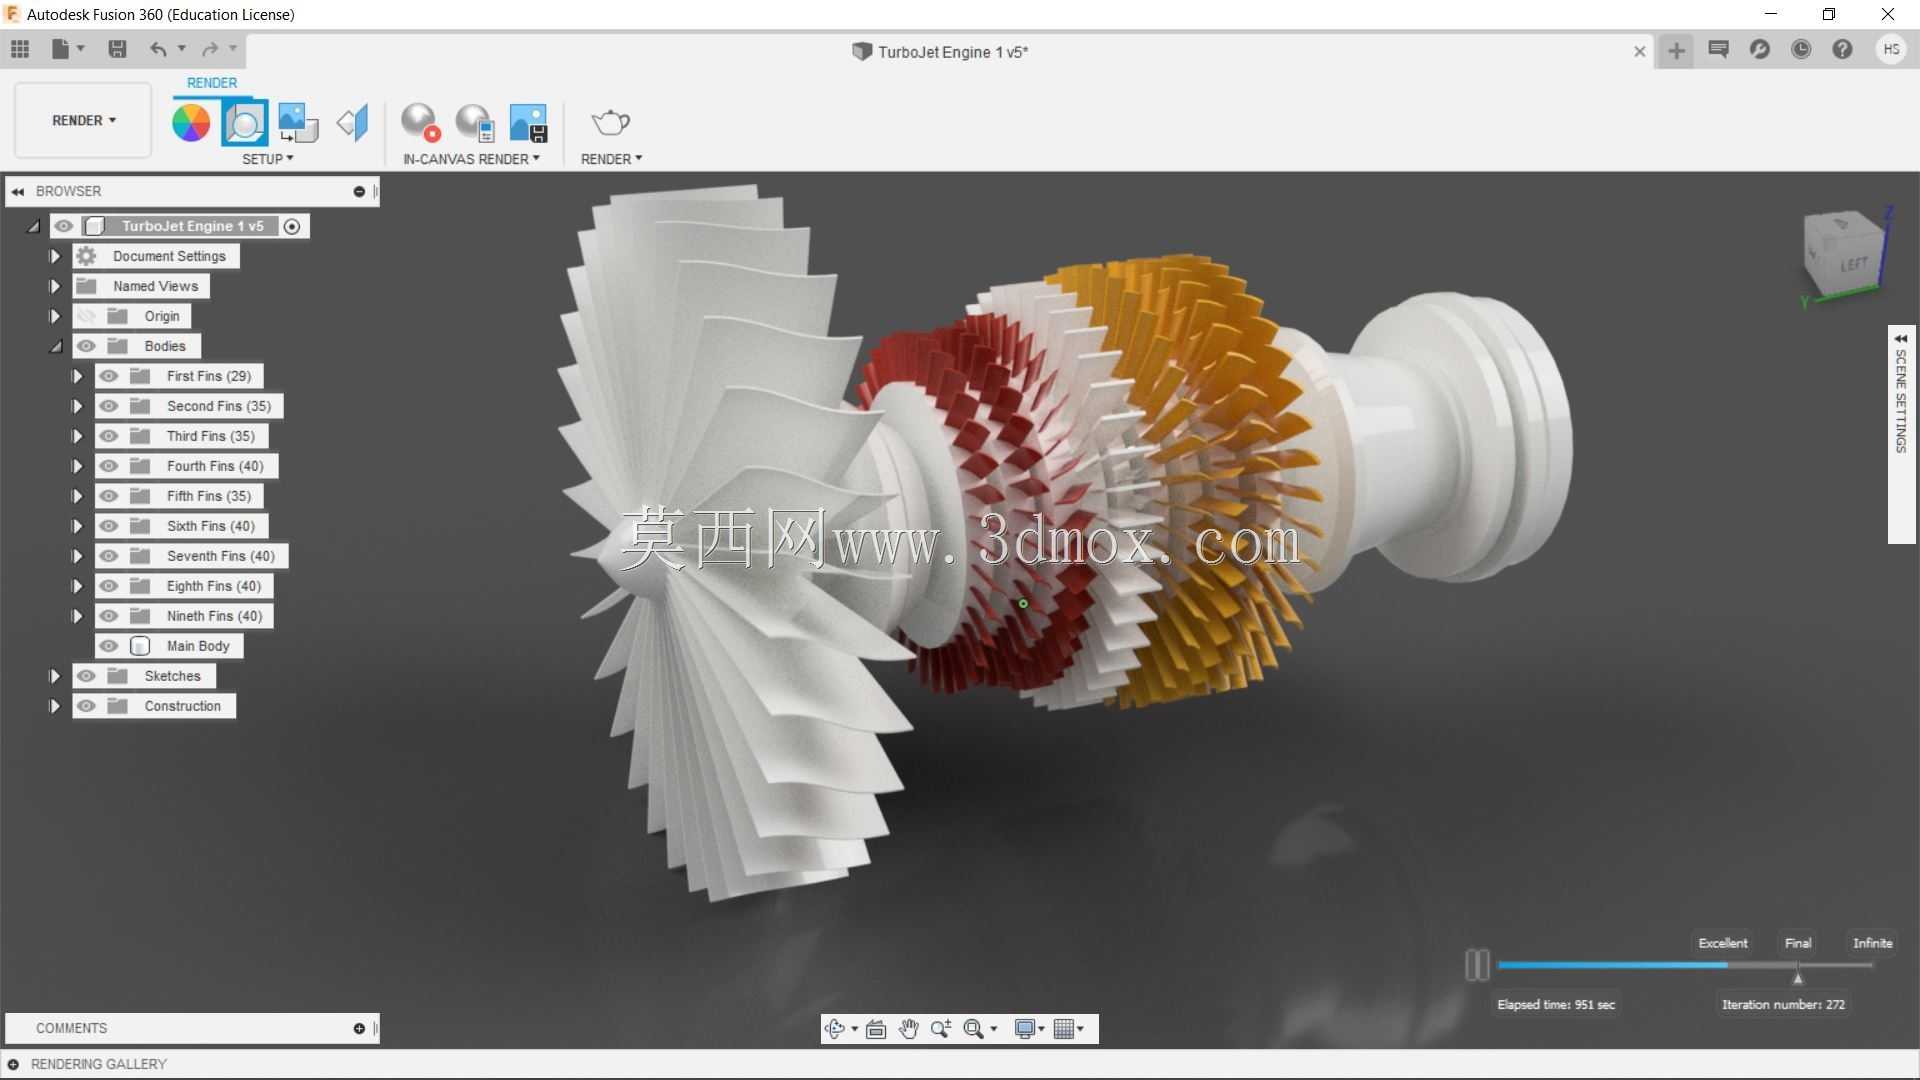Show the hidden Origin folder

tap(87, 316)
